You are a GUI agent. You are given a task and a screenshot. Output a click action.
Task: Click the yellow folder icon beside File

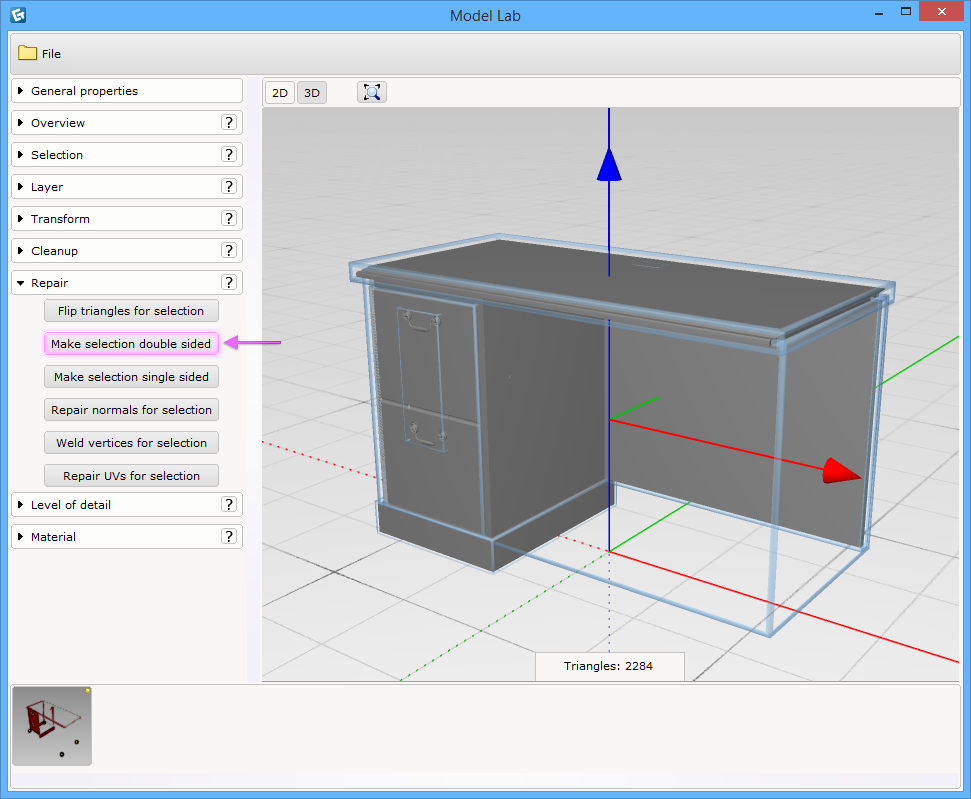tap(27, 53)
